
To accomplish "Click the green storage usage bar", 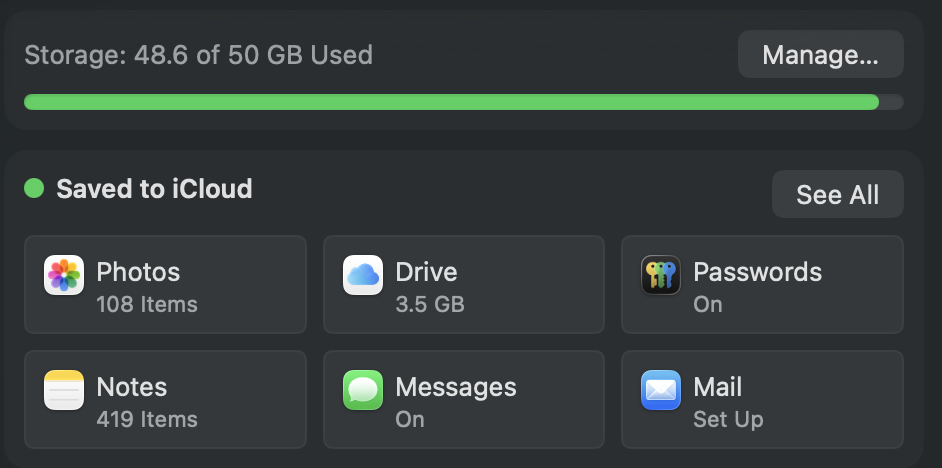I will tap(450, 102).
